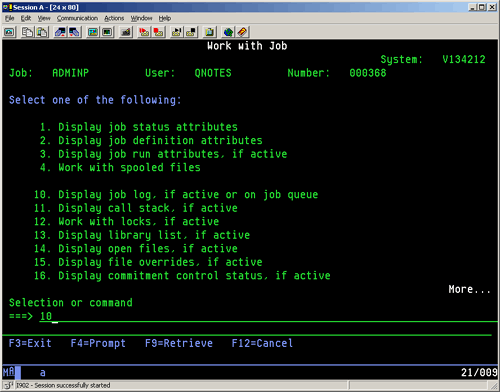This screenshot has width=500, height=392.
Task: Select option 16 Display commitment control status
Action: click(182, 276)
